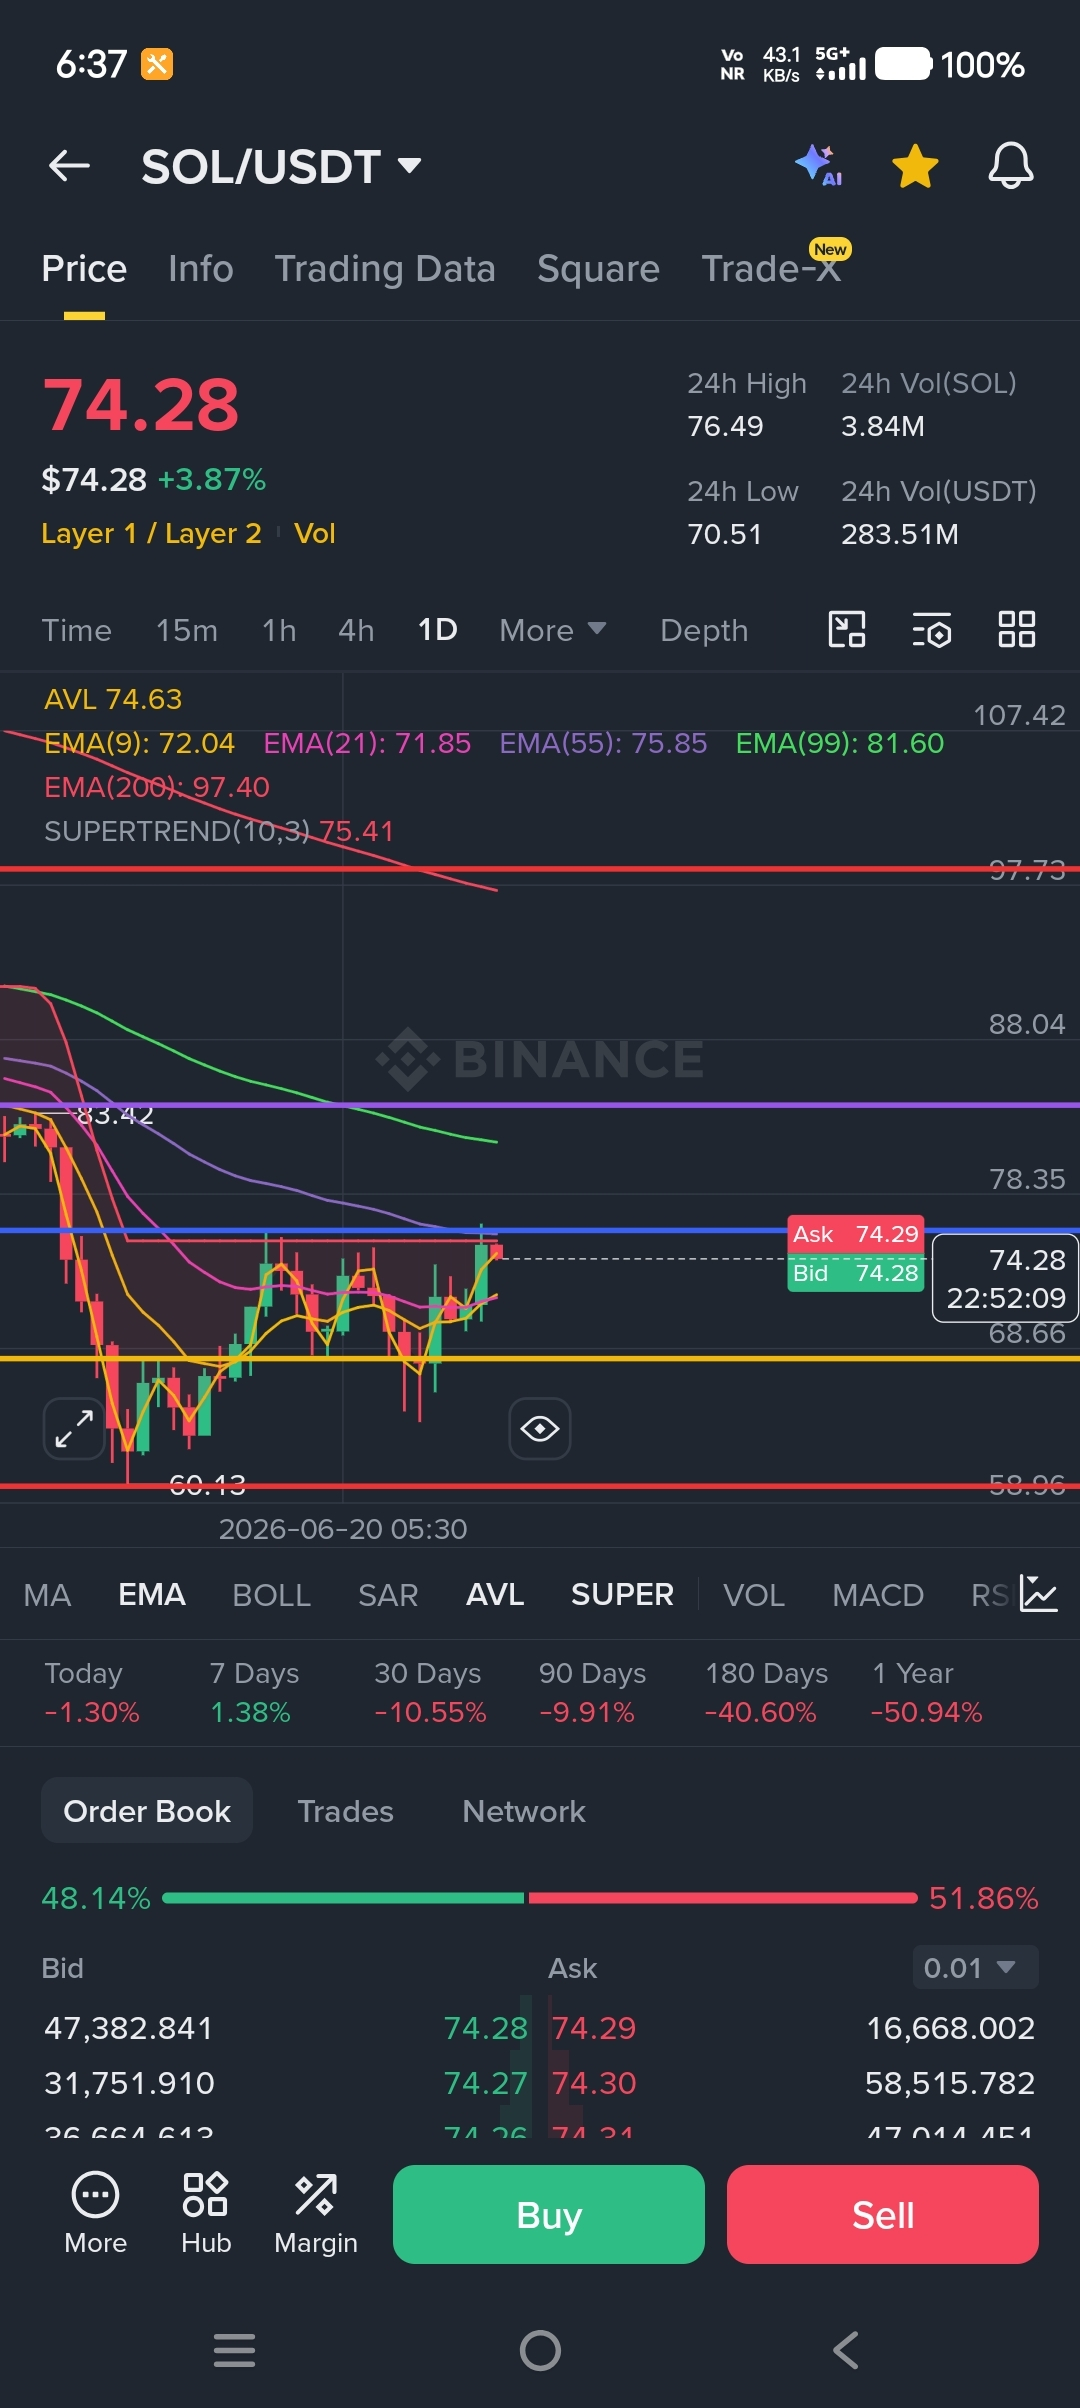This screenshot has width=1080, height=2408.
Task: Tap bid amount 47,382.841
Action: point(129,2028)
